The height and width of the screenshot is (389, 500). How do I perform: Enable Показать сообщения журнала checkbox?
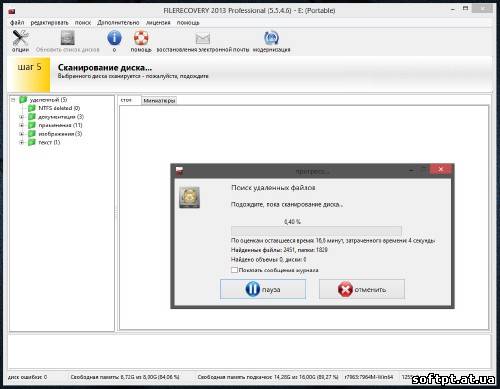234,270
